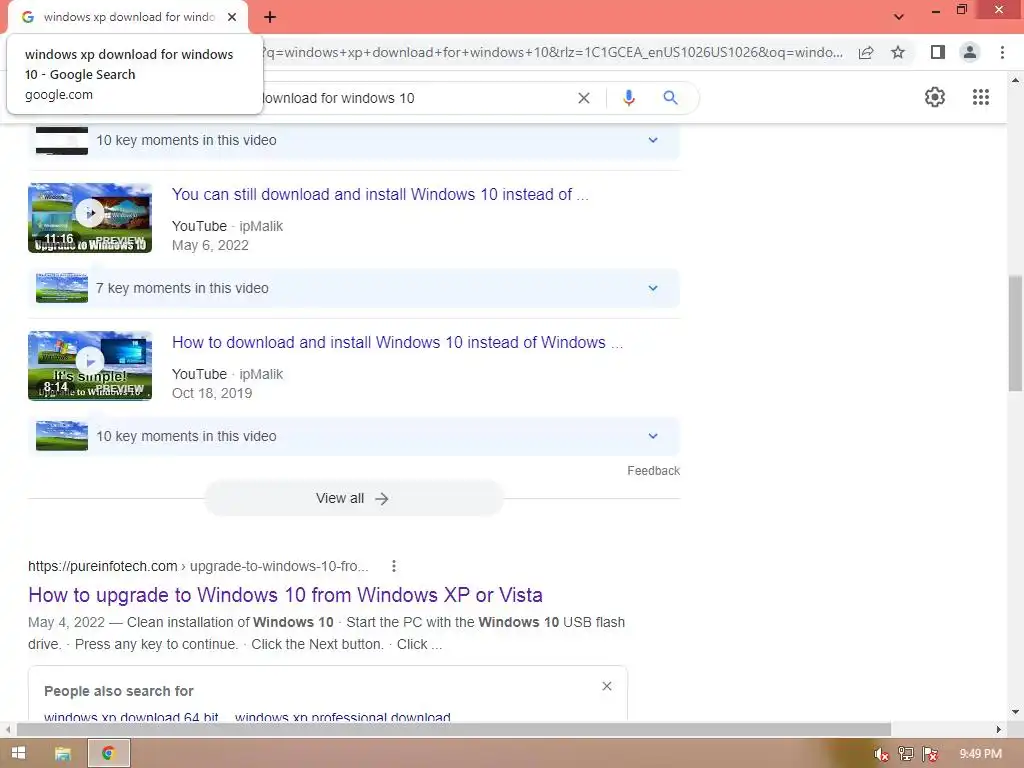Open a new browser tab

tap(270, 17)
